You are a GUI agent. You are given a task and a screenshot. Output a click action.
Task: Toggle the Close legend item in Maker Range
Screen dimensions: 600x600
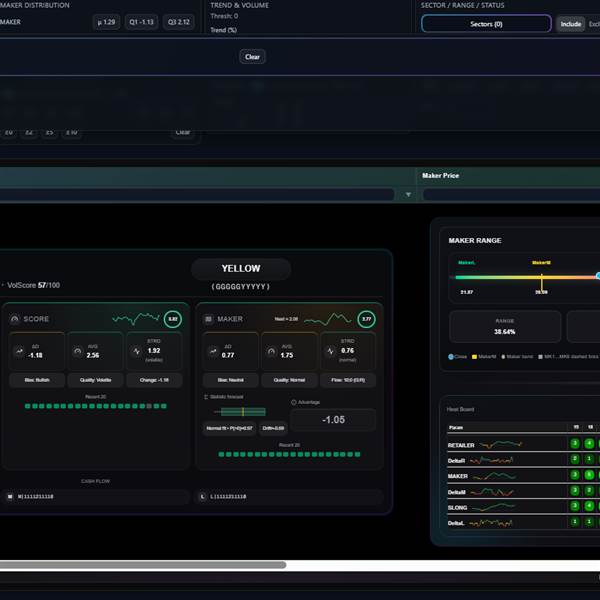pyautogui.click(x=457, y=356)
